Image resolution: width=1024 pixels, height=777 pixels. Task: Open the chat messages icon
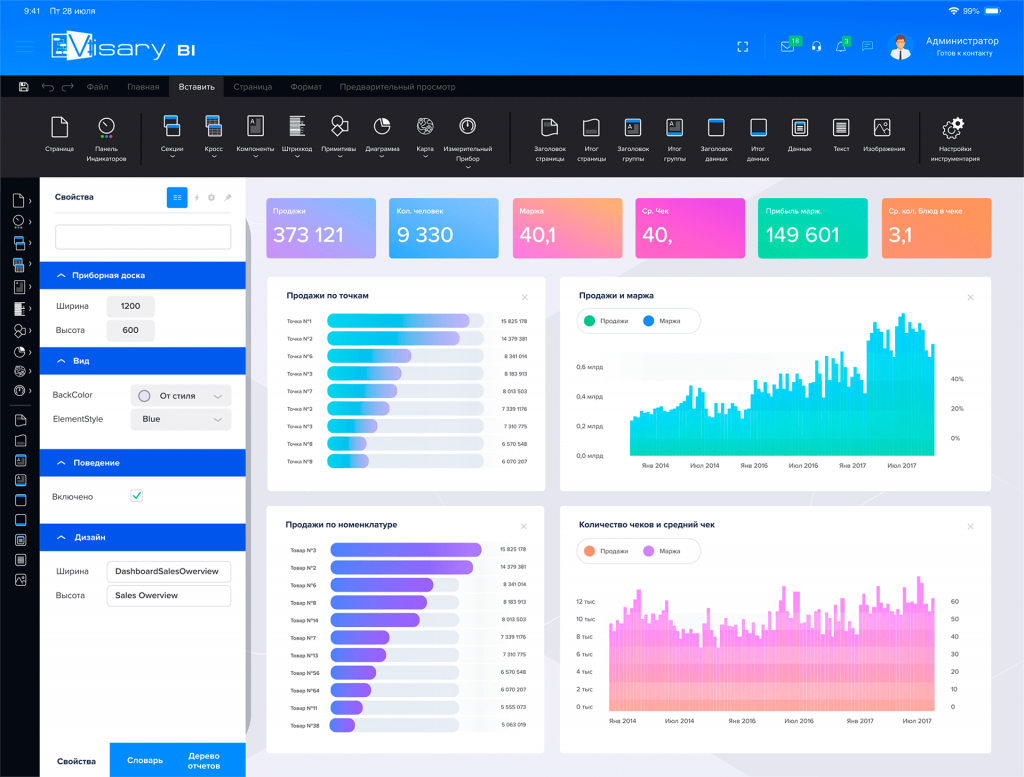[x=867, y=46]
